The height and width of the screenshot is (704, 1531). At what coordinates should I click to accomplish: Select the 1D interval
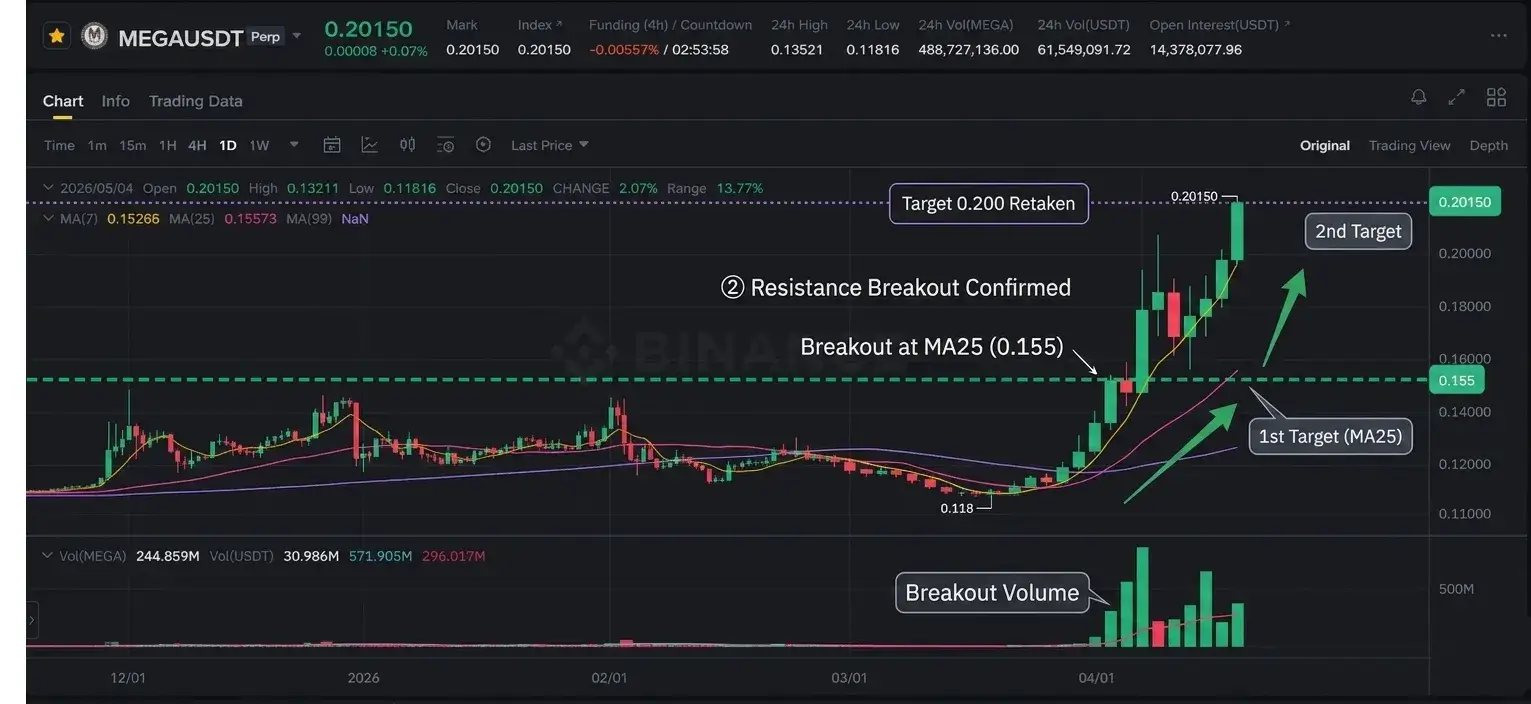(228, 145)
